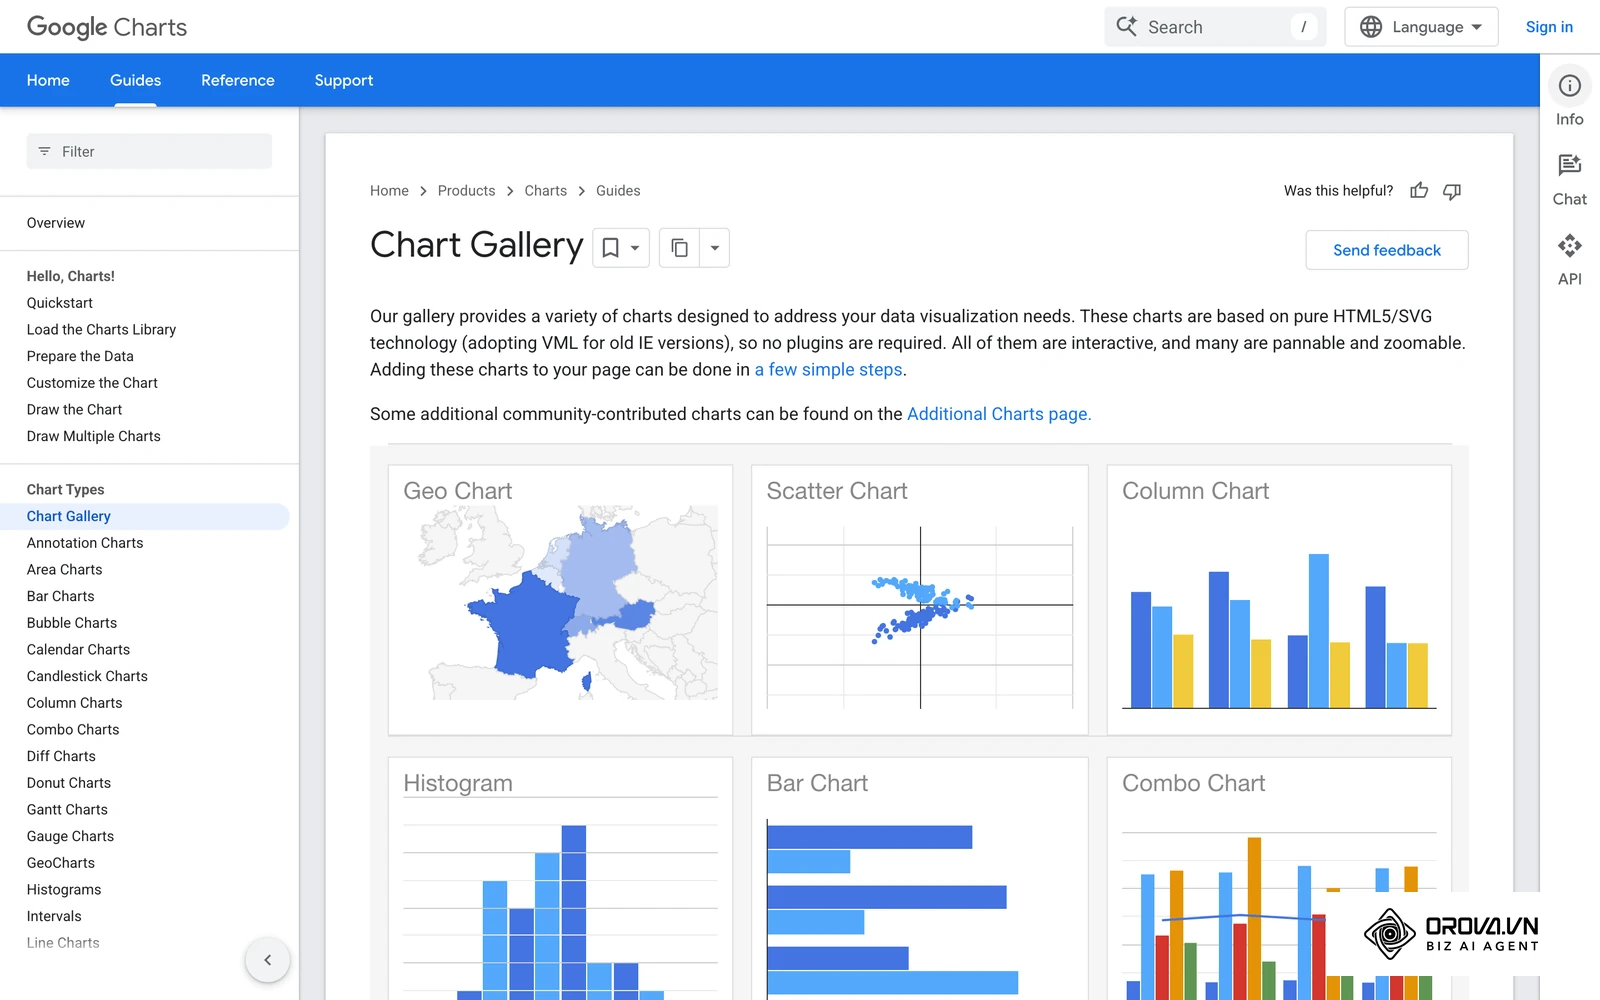Click the Sign in link

(x=1549, y=27)
